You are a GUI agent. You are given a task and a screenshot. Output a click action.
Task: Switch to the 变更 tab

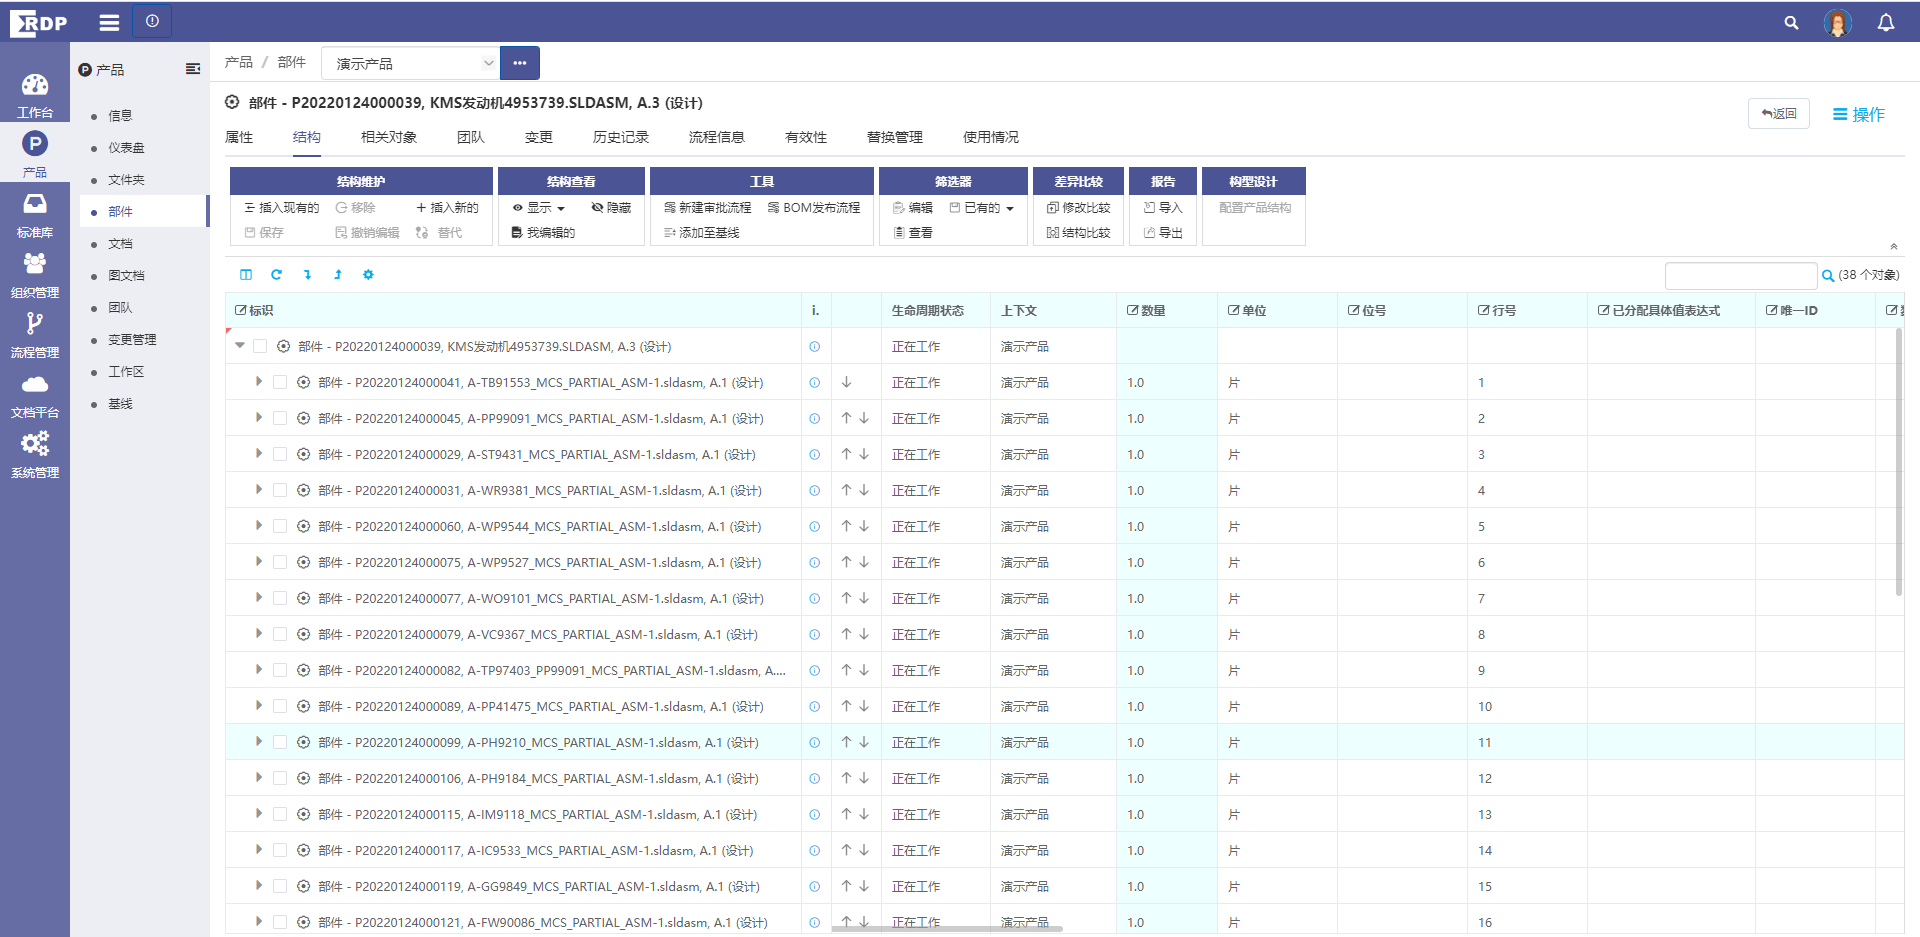pyautogui.click(x=539, y=137)
